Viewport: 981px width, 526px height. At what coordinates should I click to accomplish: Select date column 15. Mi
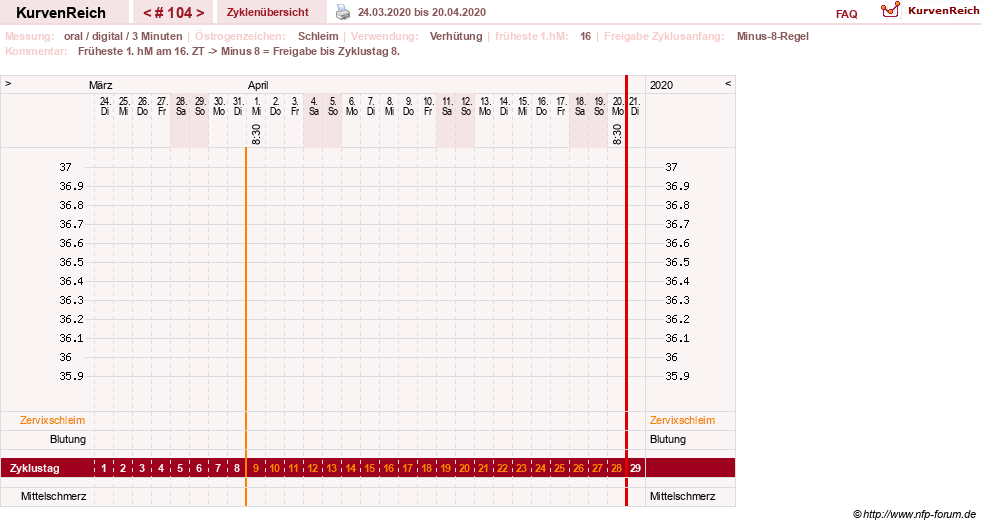pos(523,106)
